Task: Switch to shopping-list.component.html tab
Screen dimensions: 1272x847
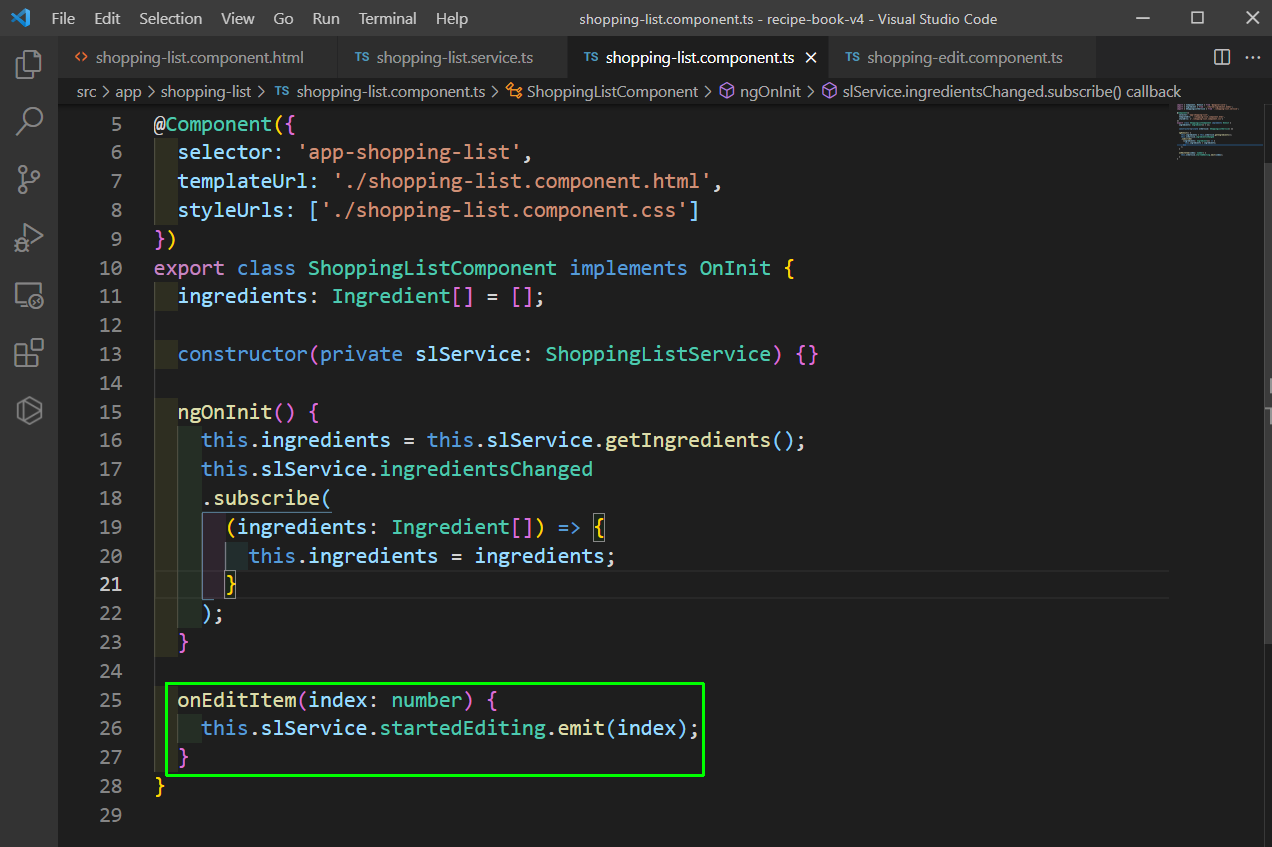Action: click(199, 58)
